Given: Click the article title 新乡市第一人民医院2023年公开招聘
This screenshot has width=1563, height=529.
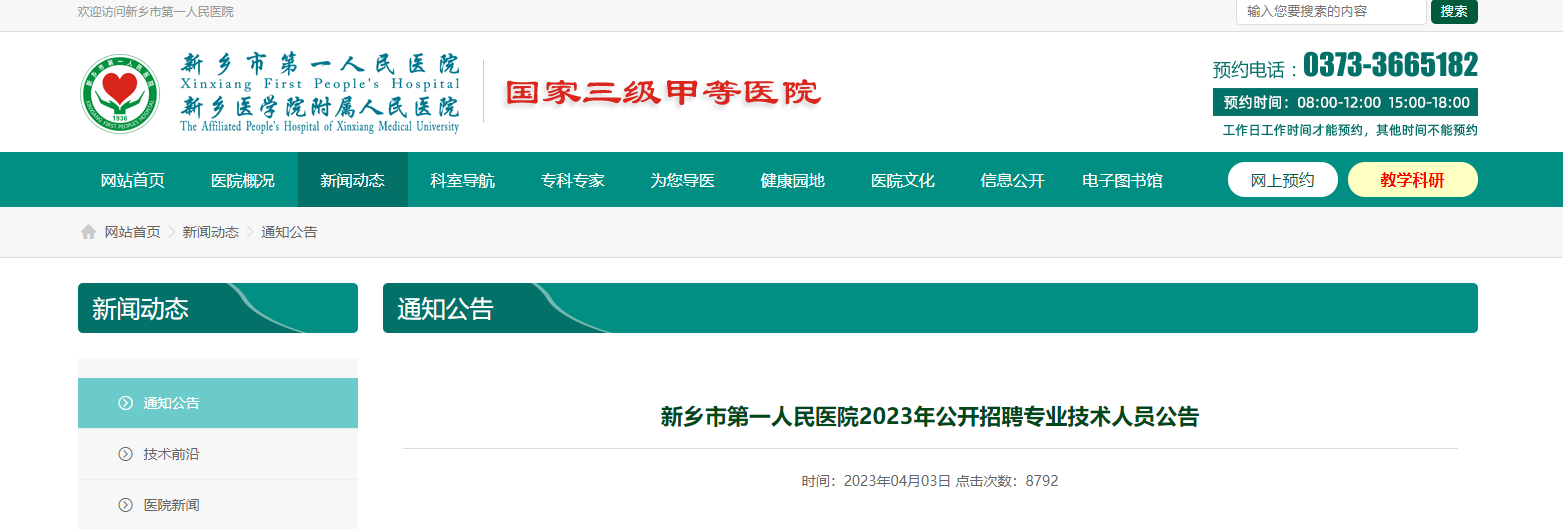Looking at the screenshot, I should [x=930, y=417].
